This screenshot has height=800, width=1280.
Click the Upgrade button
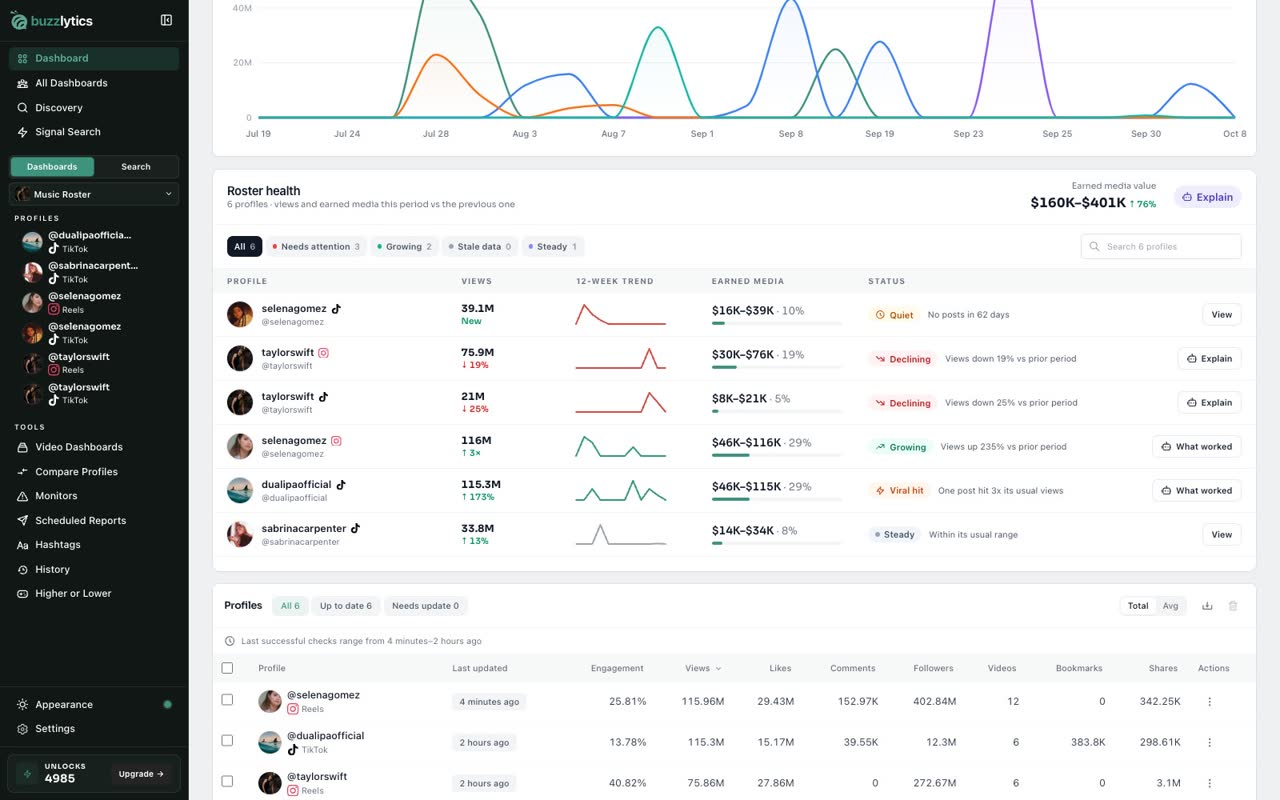(141, 774)
